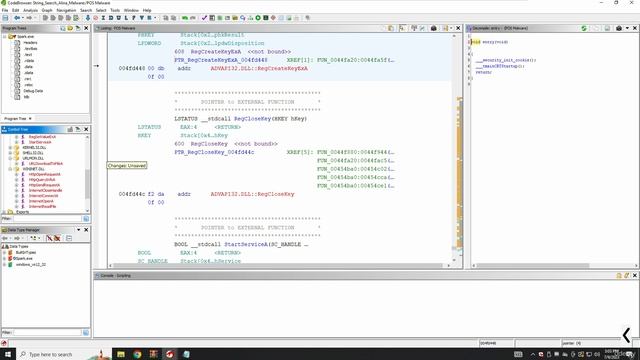Screen dimensions: 640x360
Task: Close the Symbol Tree panel
Action: (86, 129)
